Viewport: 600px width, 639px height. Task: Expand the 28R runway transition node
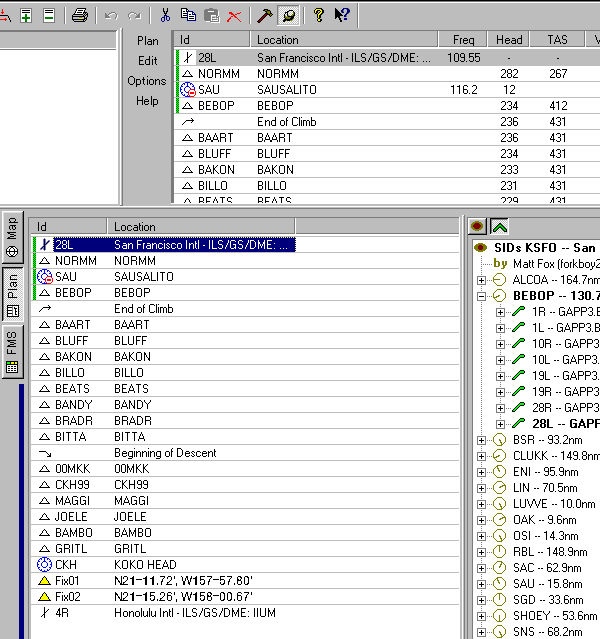[x=501, y=408]
